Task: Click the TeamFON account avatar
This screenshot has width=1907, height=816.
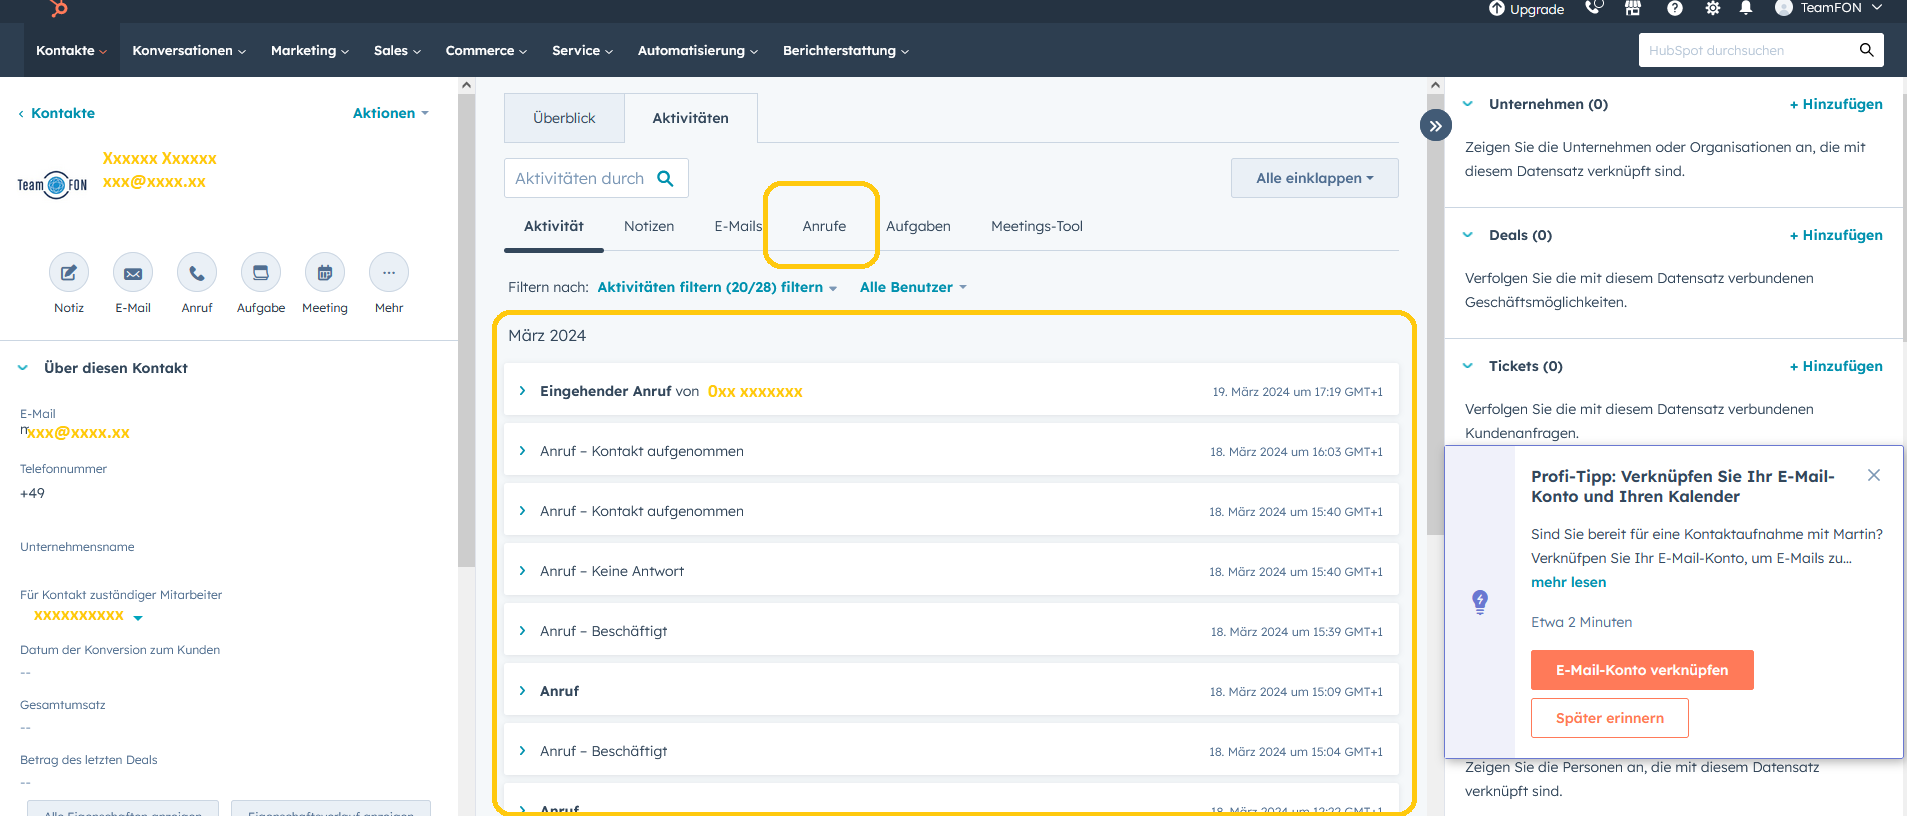Action: coord(1784,8)
